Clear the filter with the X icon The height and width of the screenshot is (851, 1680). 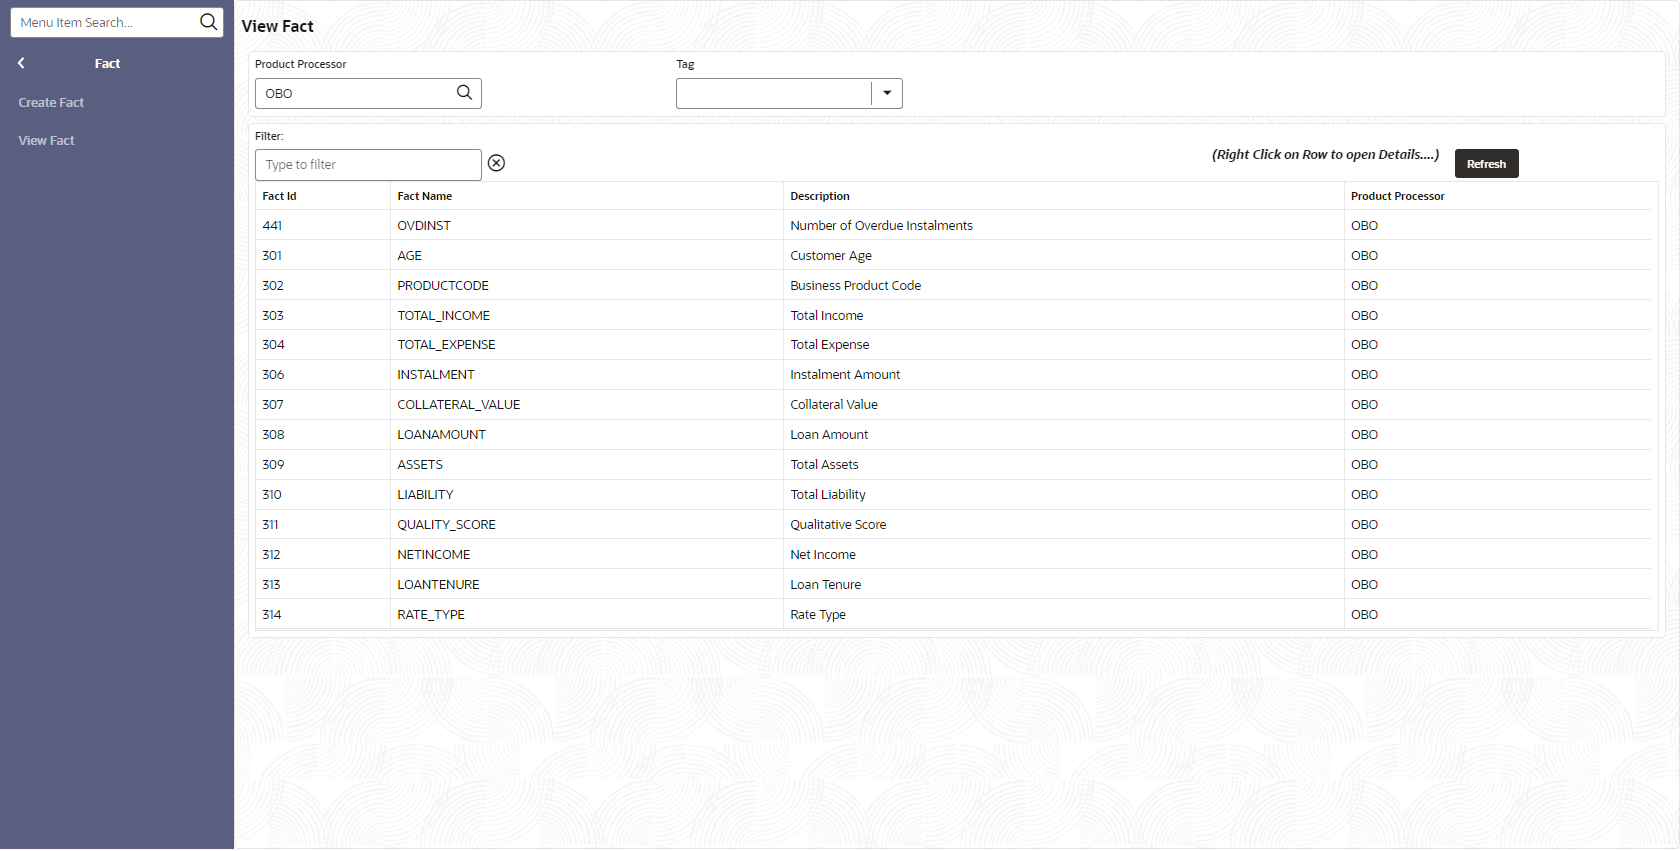pyautogui.click(x=496, y=163)
